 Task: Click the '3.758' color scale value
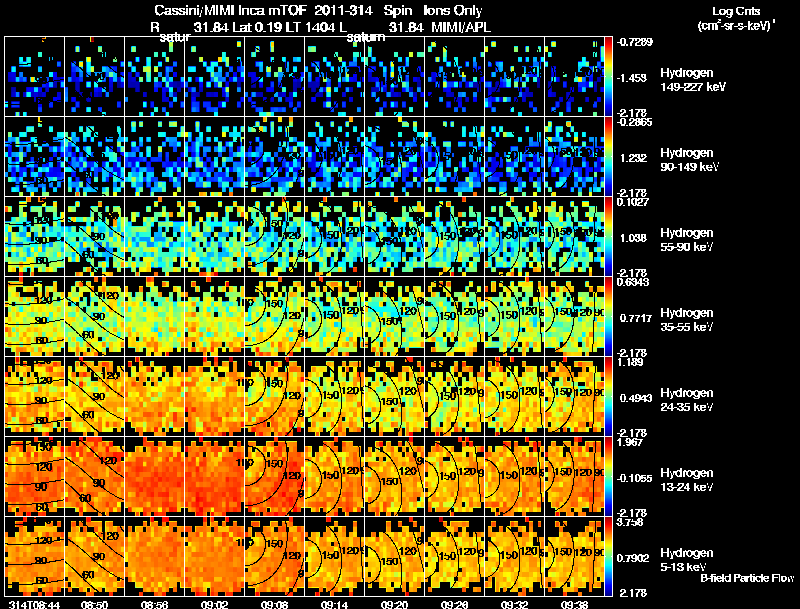pos(630,523)
